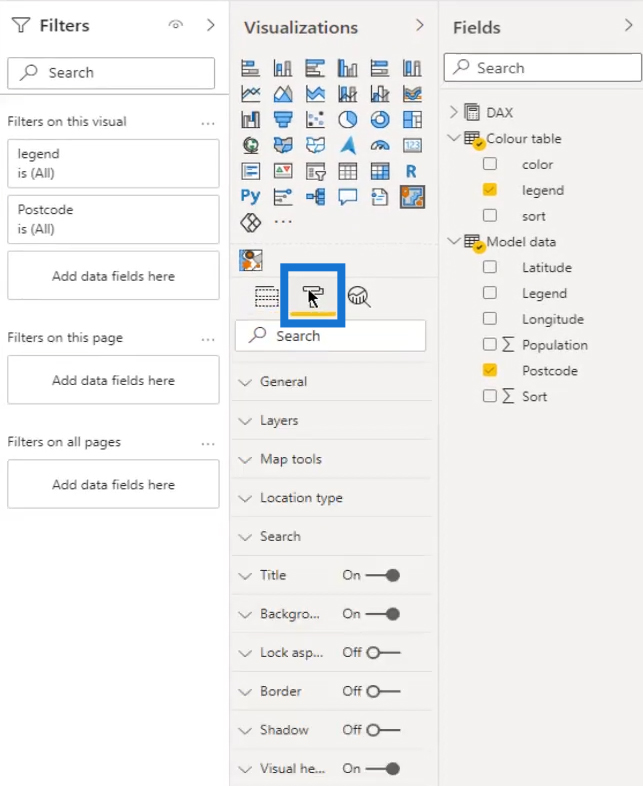
Task: Select the decomposition tree visual
Action: tap(315, 196)
